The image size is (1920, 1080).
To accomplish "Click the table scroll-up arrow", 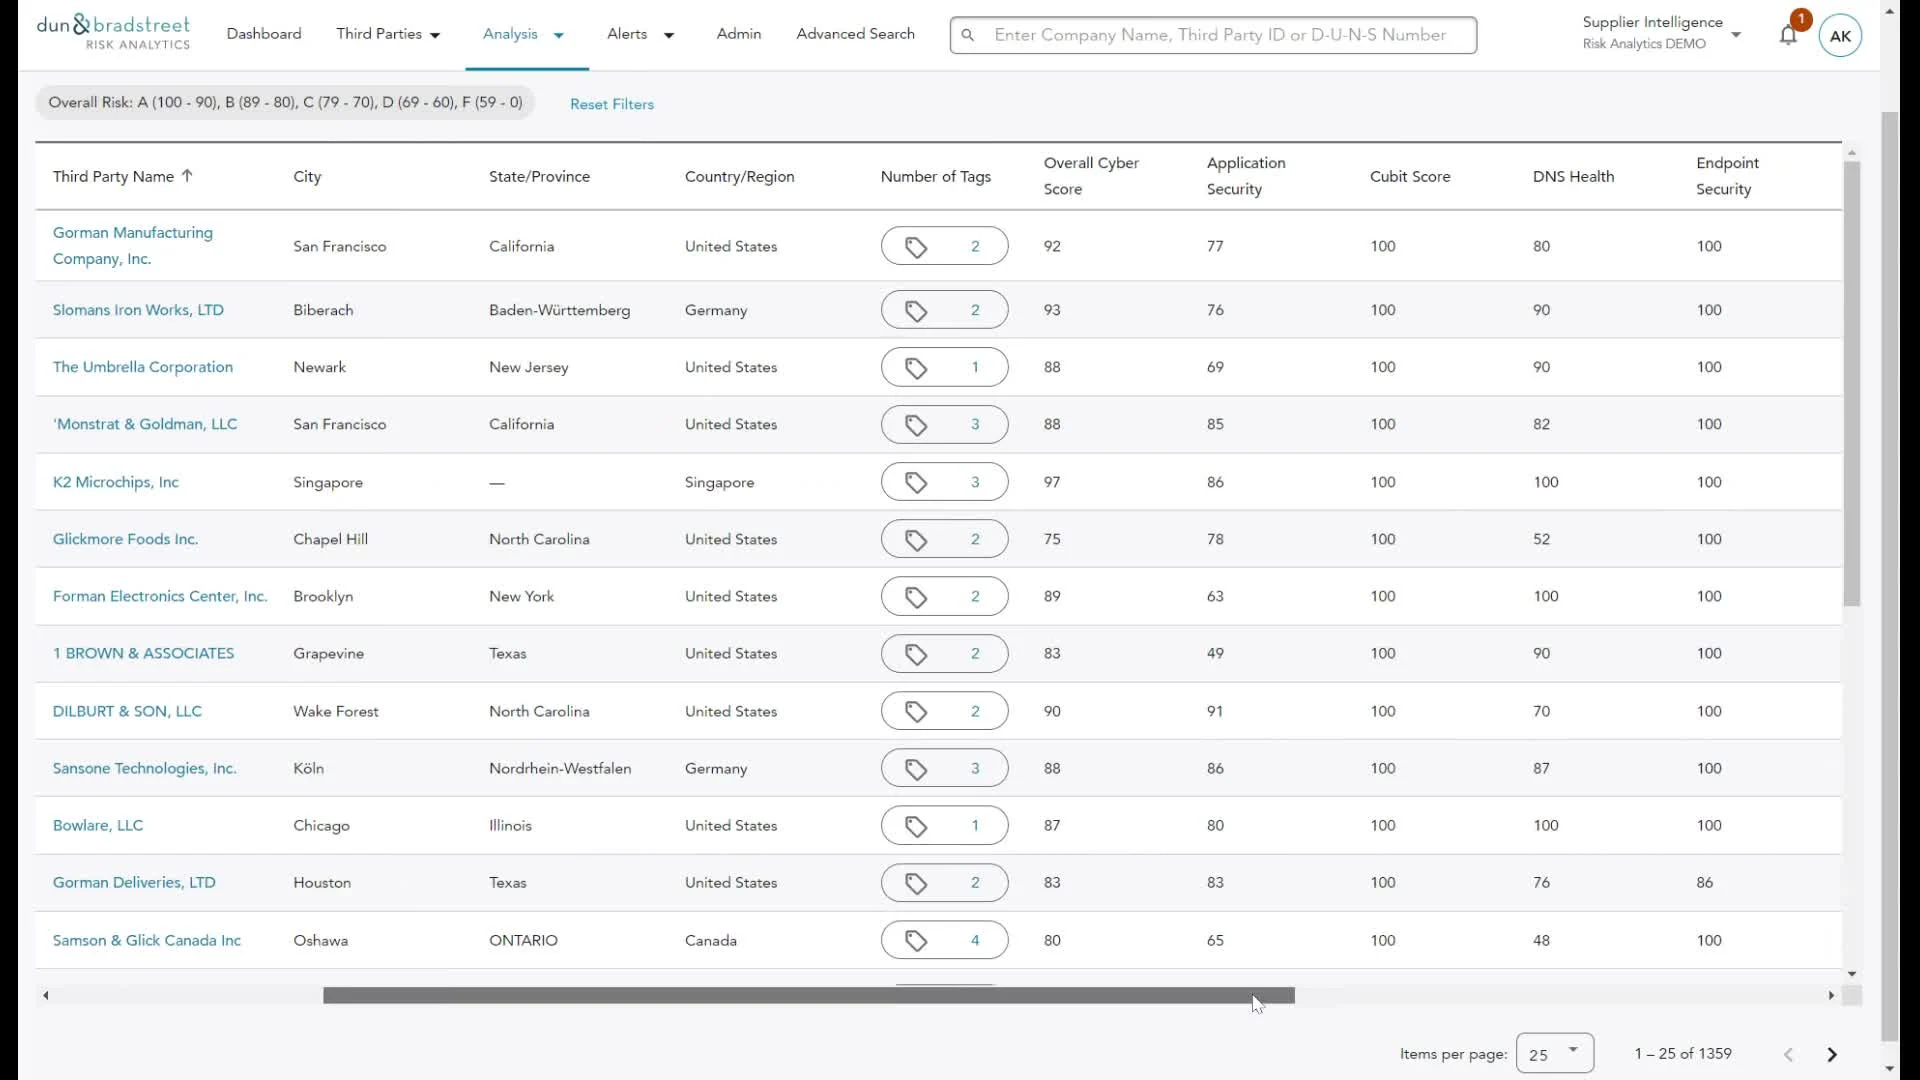I will (x=1852, y=153).
